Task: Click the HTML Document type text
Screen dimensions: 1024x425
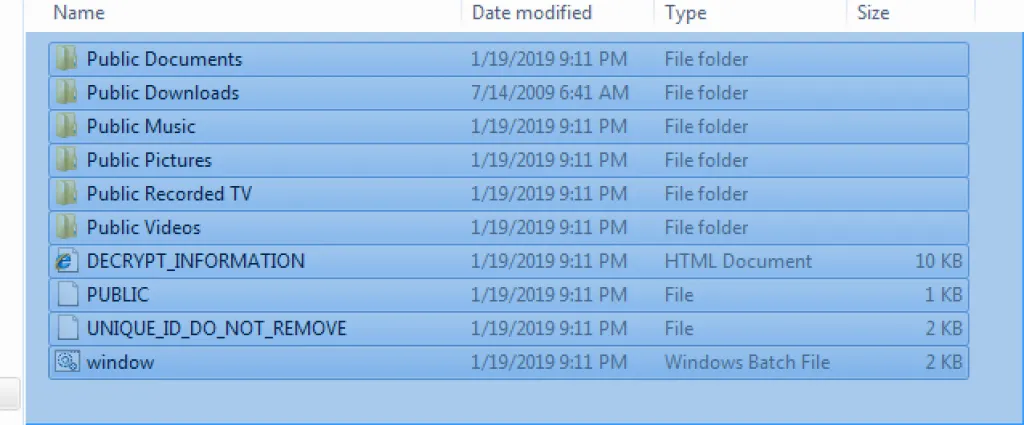Action: pos(738,262)
